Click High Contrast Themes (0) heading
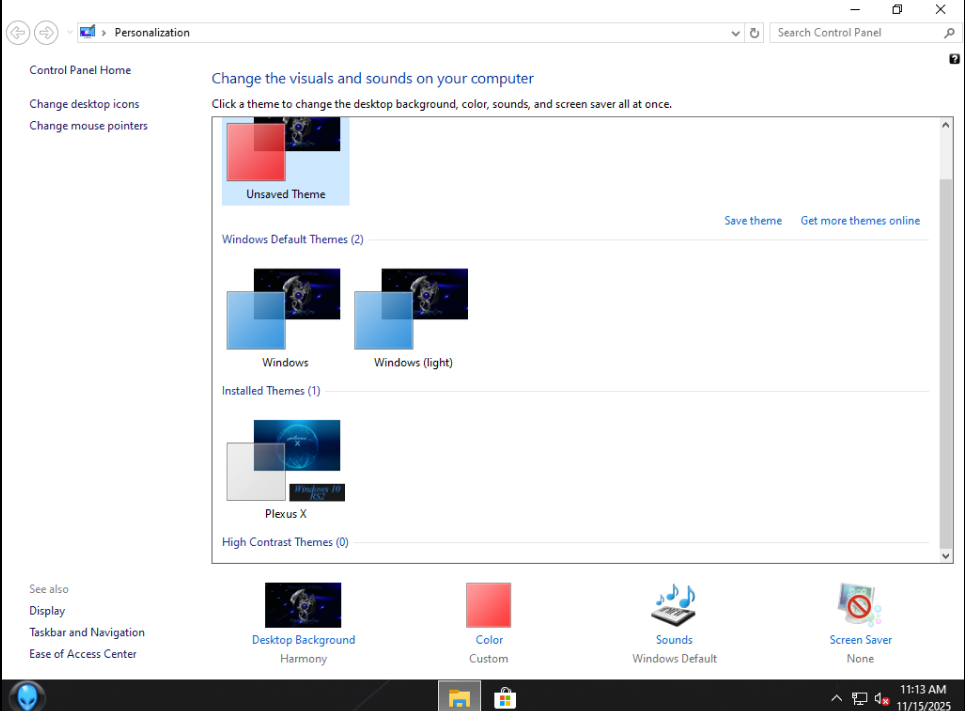 [x=285, y=542]
